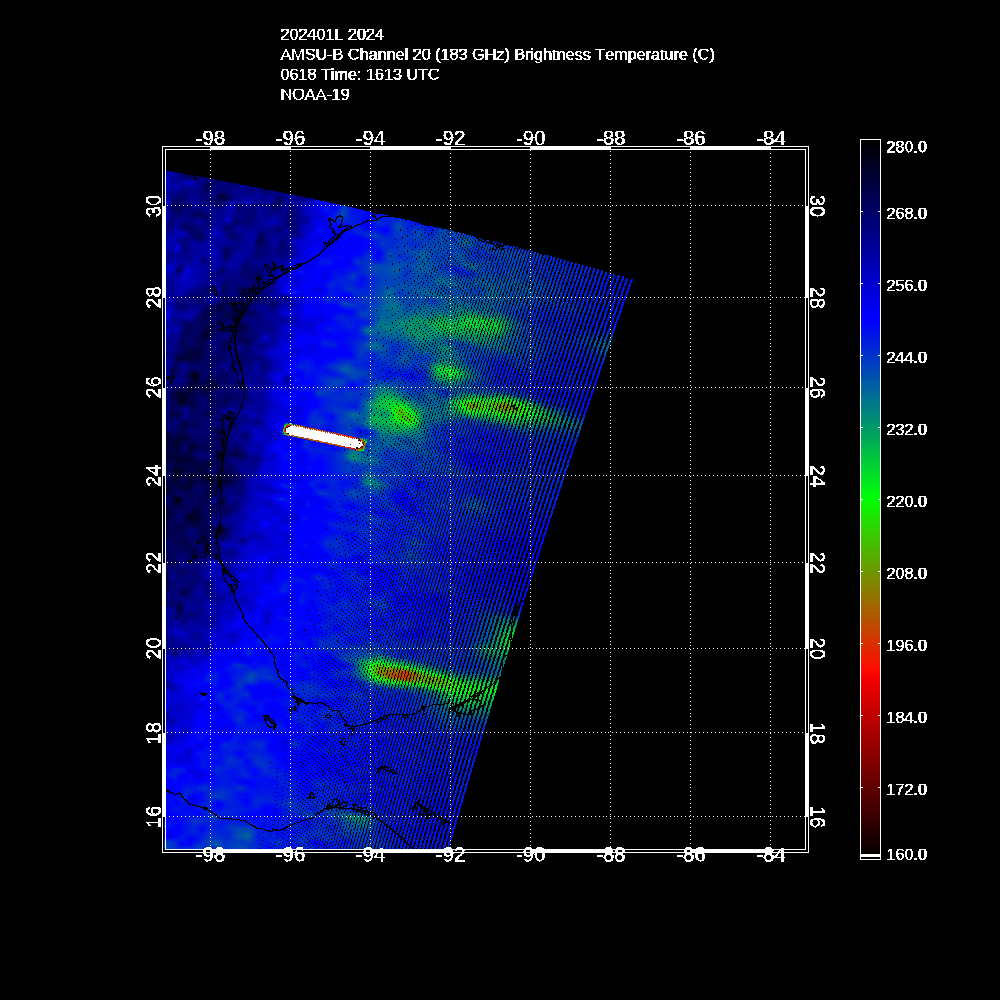Click the red cold spot near 19N latitude
The height and width of the screenshot is (1000, 1000).
[397, 675]
